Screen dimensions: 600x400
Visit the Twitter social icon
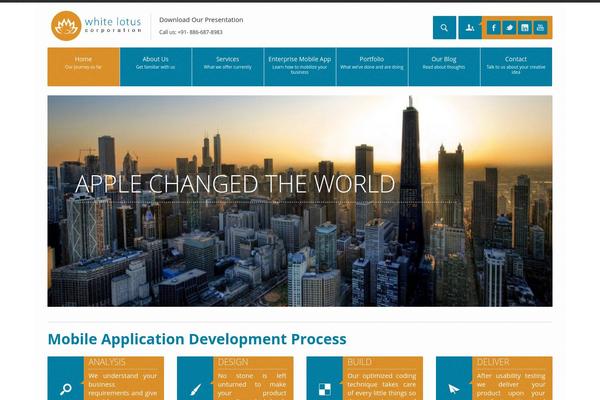click(509, 28)
